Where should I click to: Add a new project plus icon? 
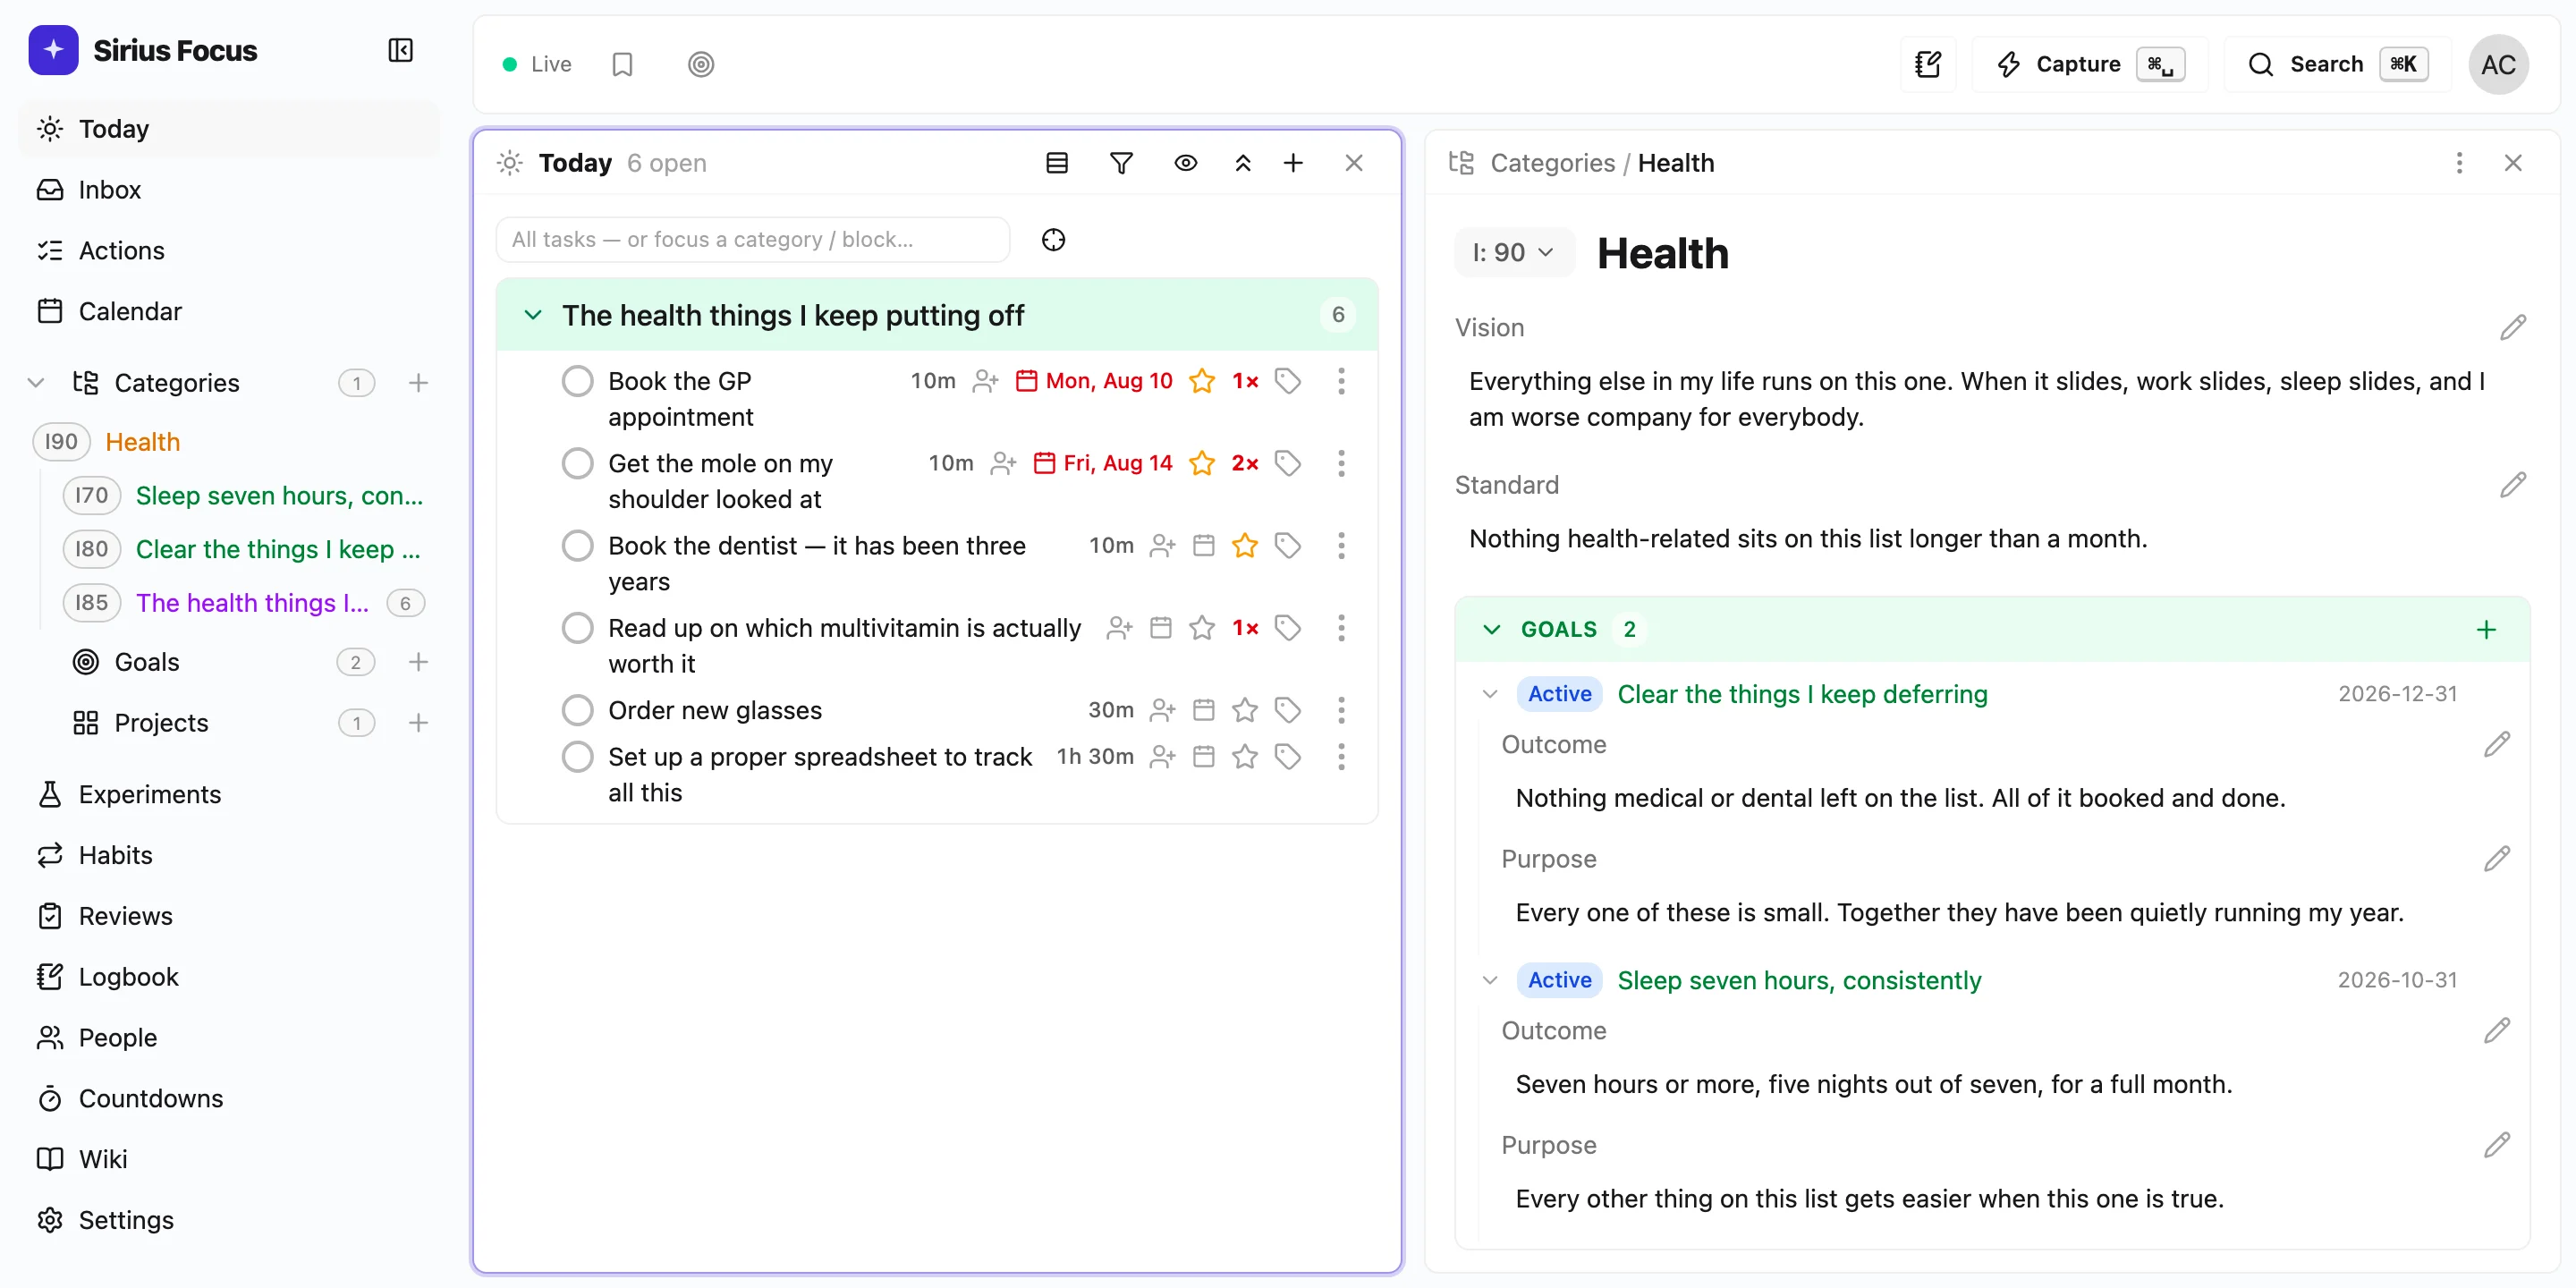tap(418, 722)
